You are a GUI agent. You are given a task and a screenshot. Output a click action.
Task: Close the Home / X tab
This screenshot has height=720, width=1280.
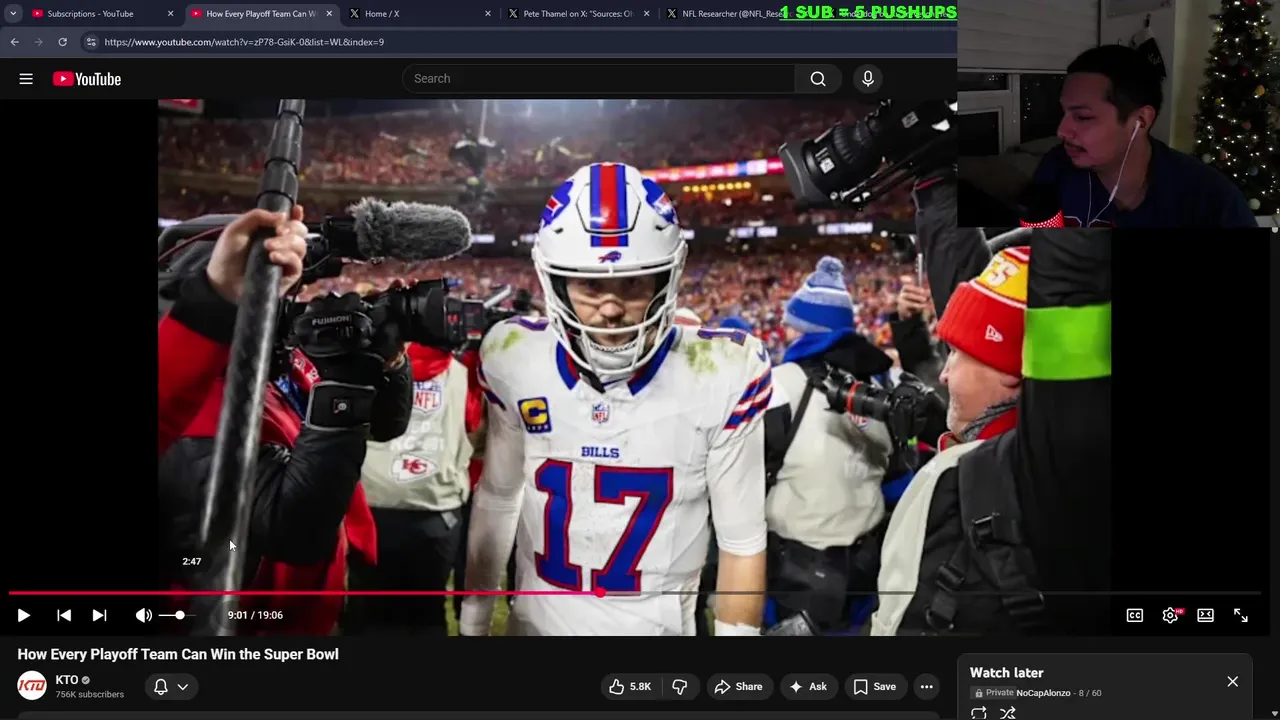488,14
